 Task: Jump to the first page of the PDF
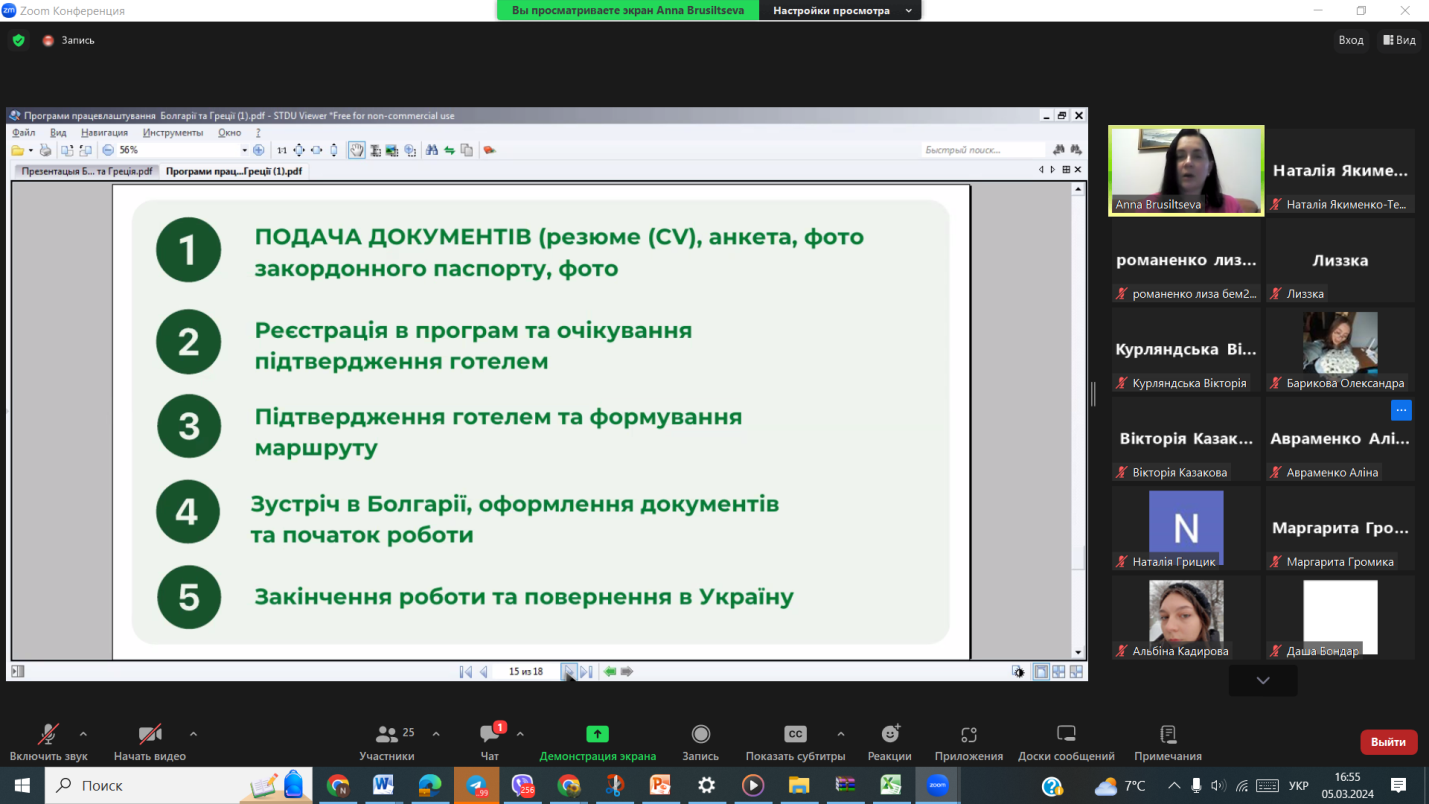pyautogui.click(x=465, y=672)
